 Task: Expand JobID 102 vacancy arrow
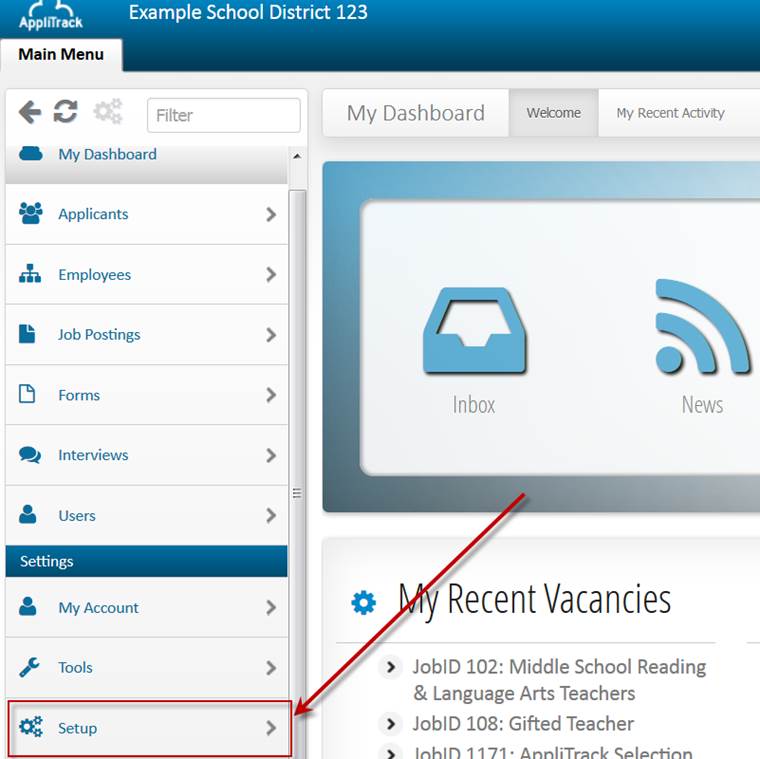tap(391, 667)
